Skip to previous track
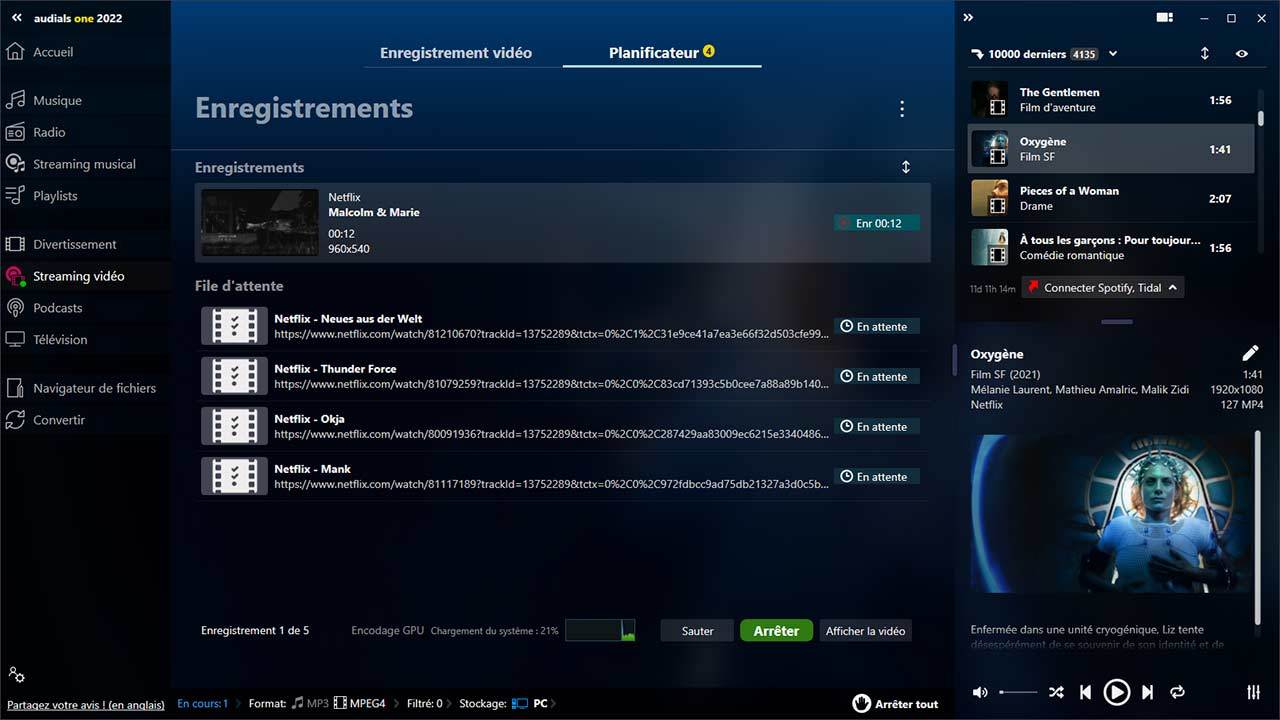This screenshot has width=1280, height=720. (1085, 692)
